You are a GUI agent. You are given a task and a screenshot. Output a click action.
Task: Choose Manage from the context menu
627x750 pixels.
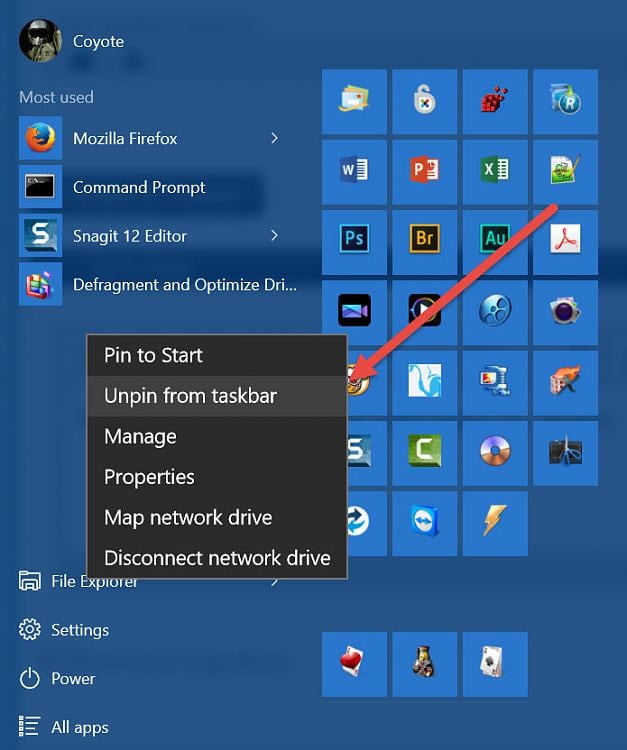click(x=217, y=436)
